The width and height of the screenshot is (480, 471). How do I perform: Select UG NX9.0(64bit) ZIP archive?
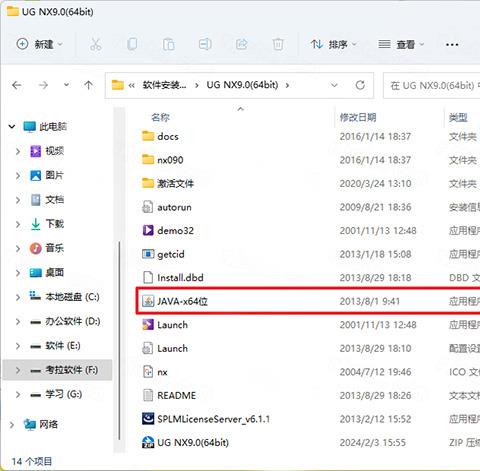click(193, 443)
